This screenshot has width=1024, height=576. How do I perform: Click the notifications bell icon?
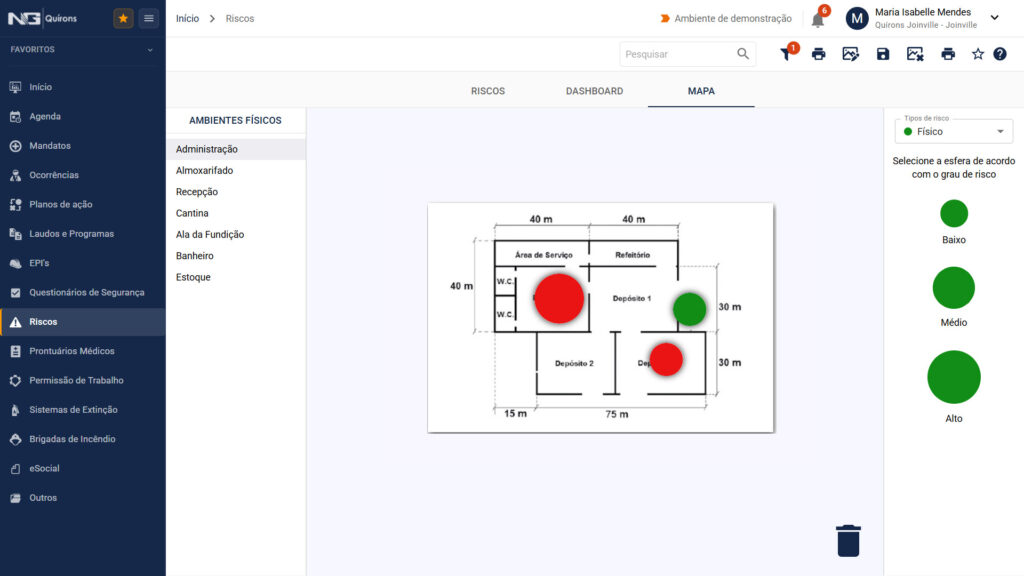tap(818, 20)
